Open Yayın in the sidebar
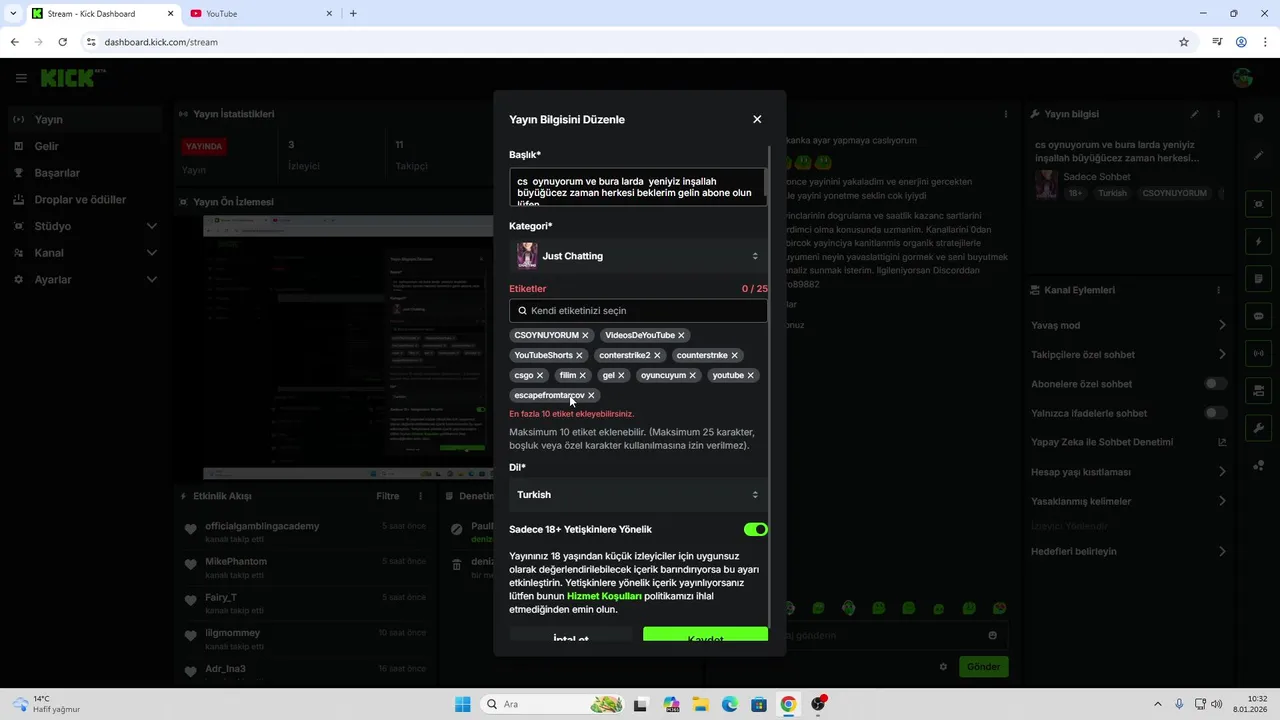Screen dimensions: 1280x720 point(85,120)
